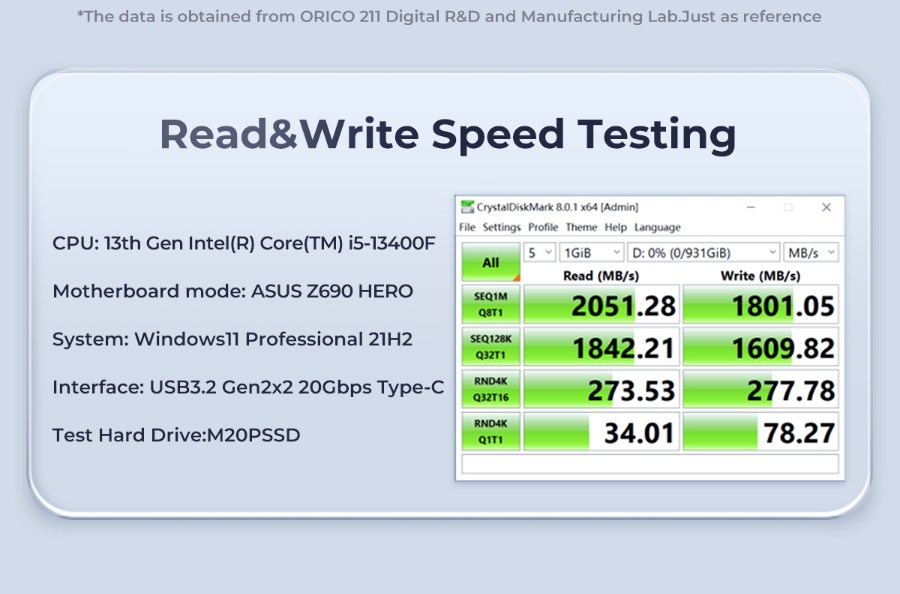This screenshot has height=594, width=900.
Task: Open the Settings menu
Action: click(x=501, y=227)
